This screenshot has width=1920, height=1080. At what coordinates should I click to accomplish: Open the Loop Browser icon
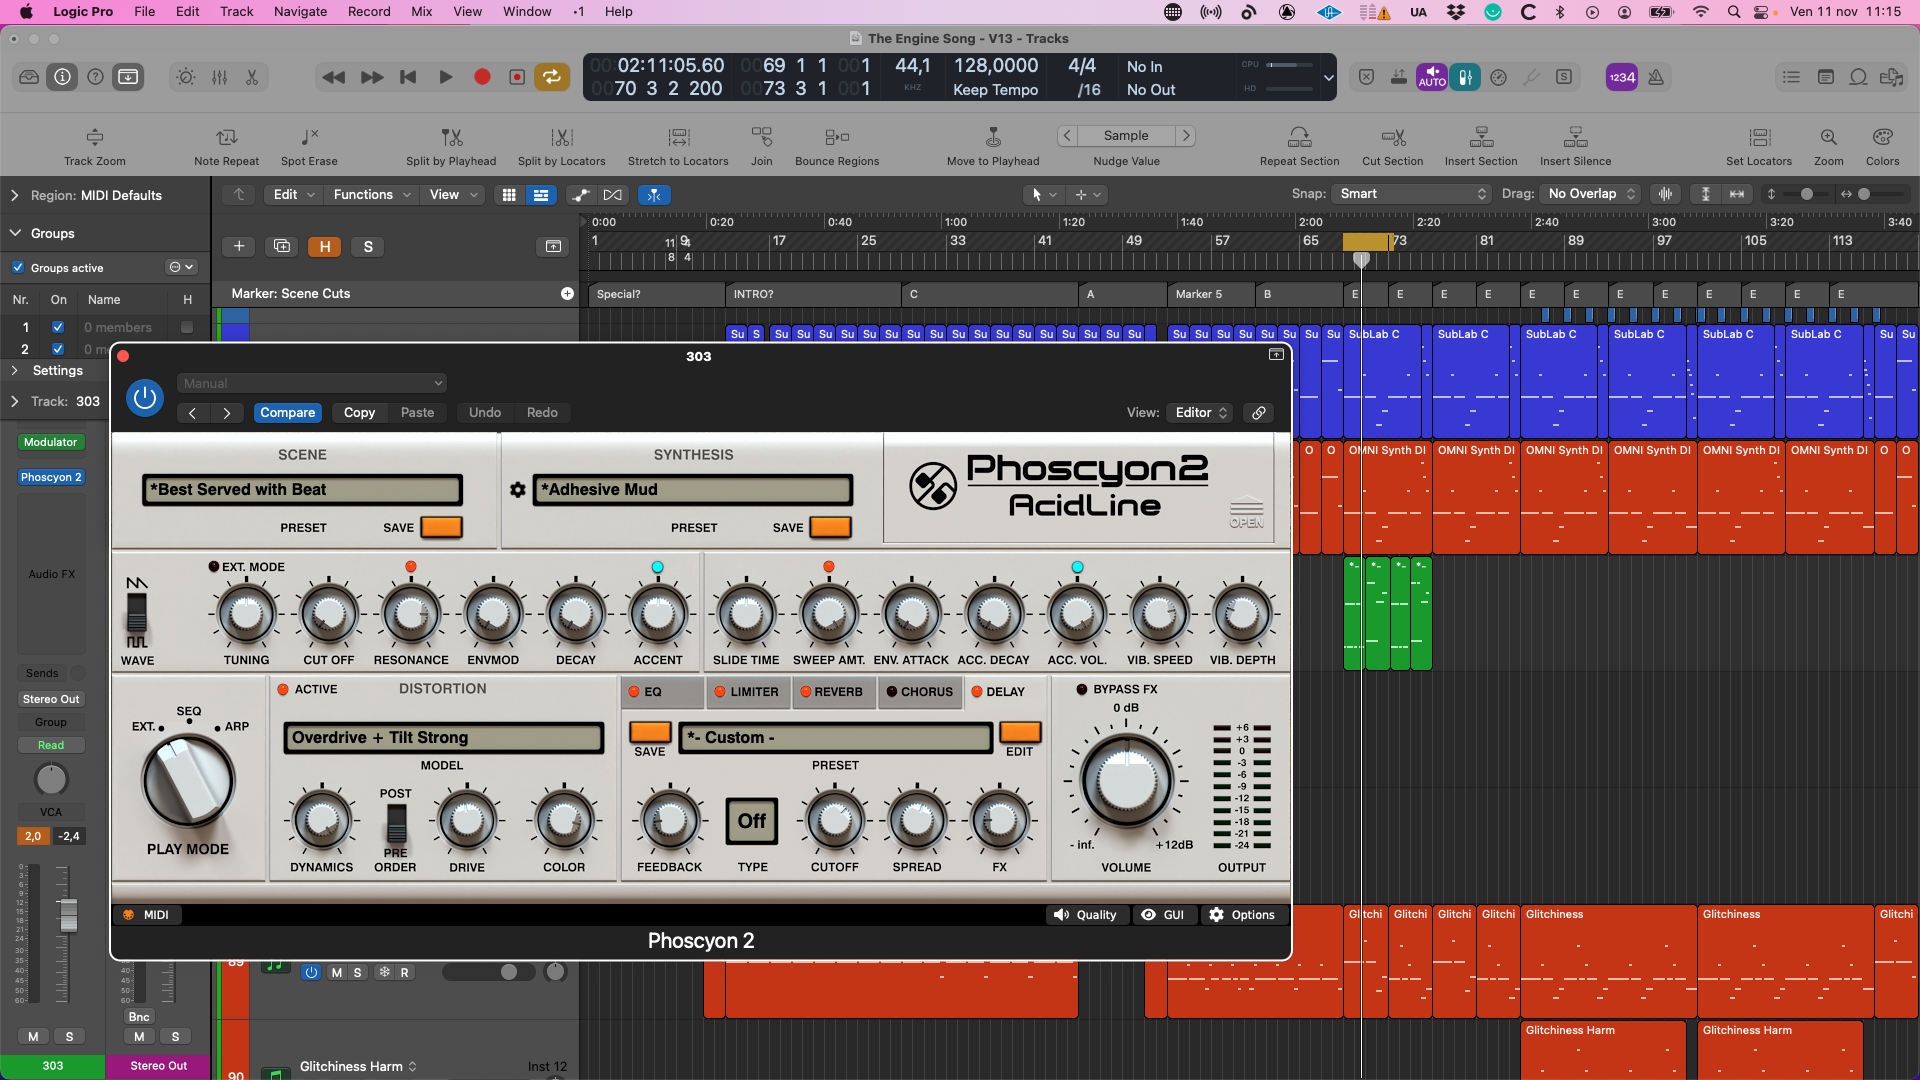[x=1858, y=77]
